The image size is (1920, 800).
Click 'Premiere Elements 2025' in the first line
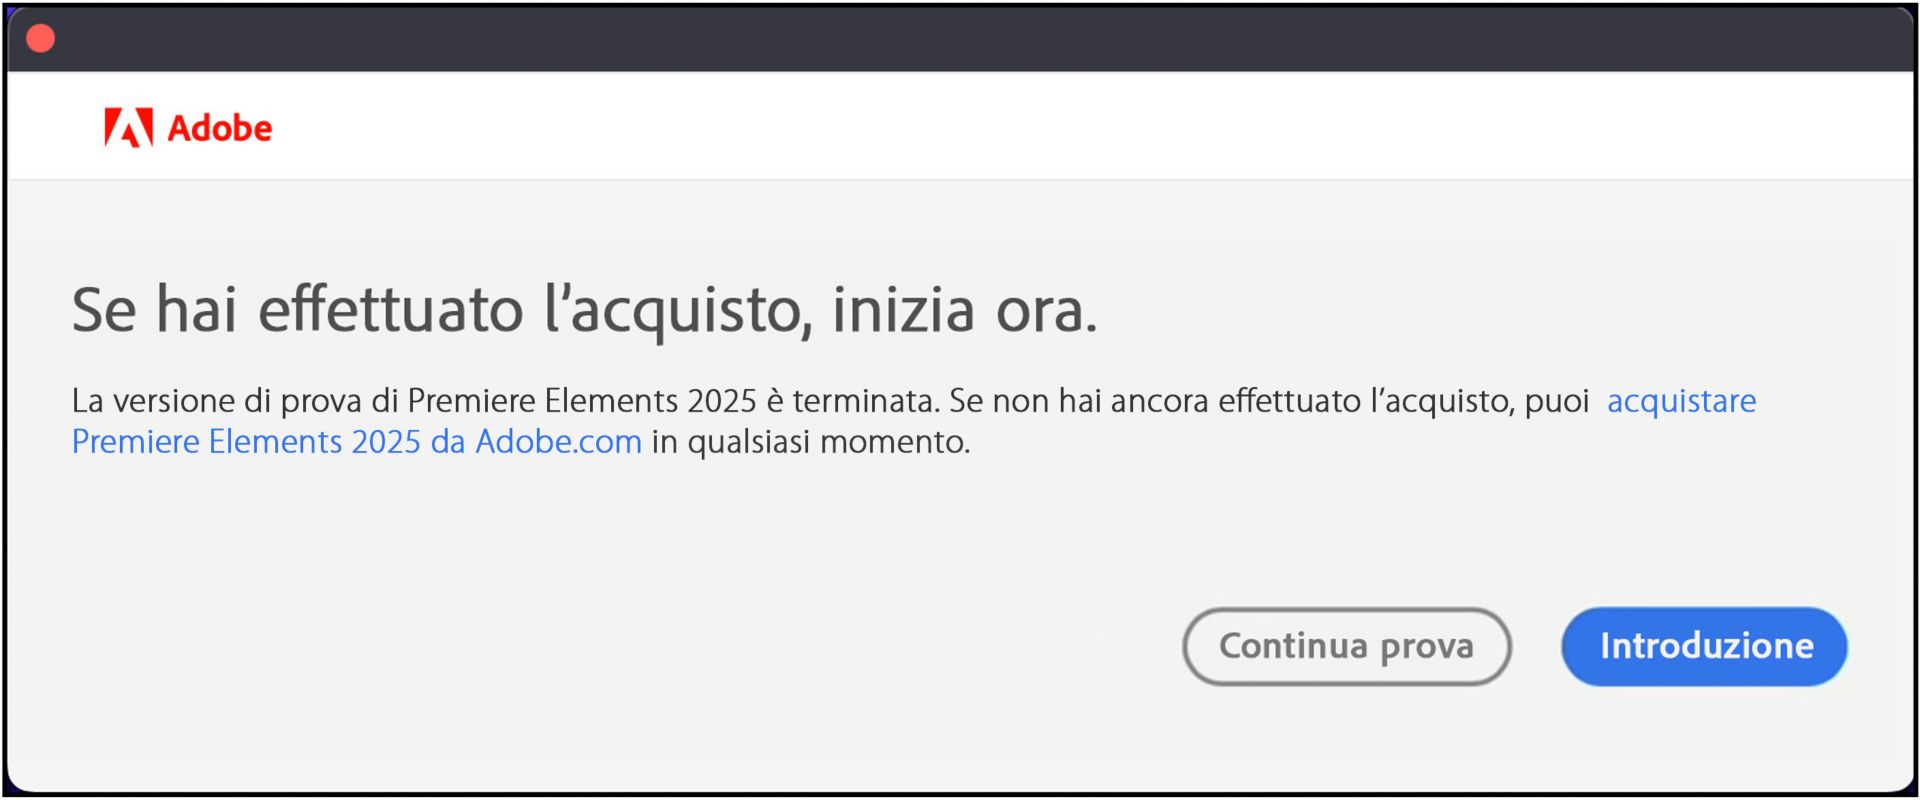(582, 401)
